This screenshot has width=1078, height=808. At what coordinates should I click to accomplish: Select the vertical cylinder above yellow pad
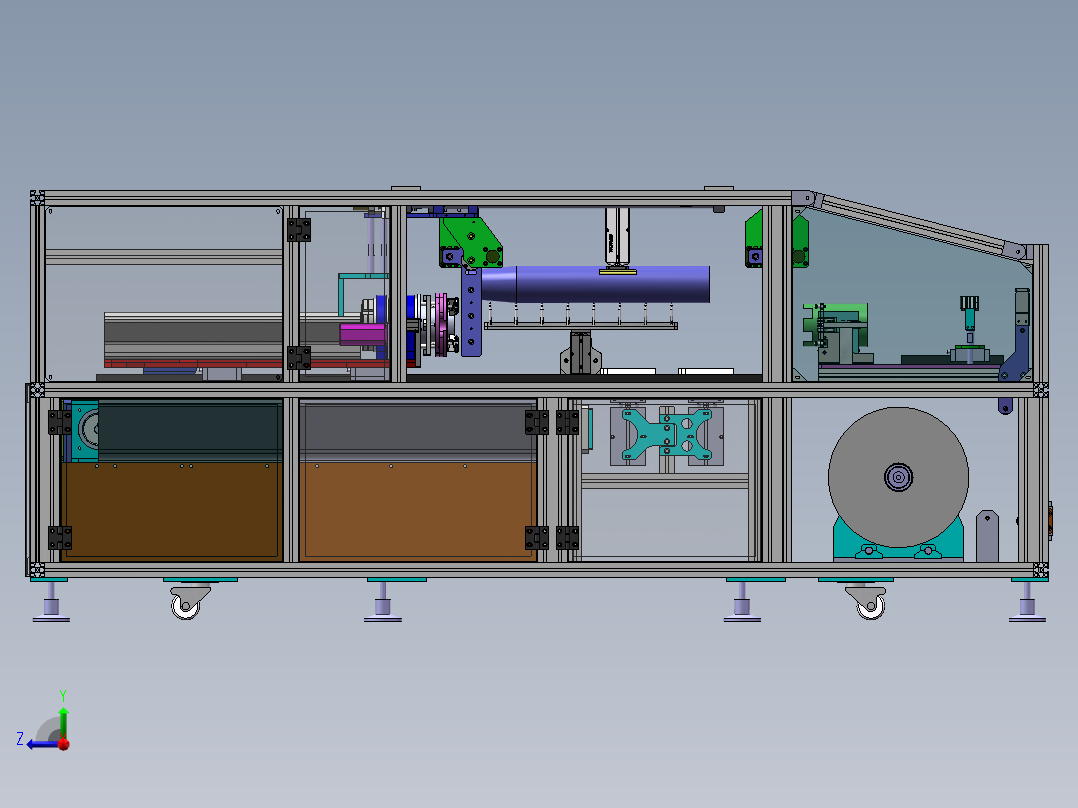click(x=617, y=237)
